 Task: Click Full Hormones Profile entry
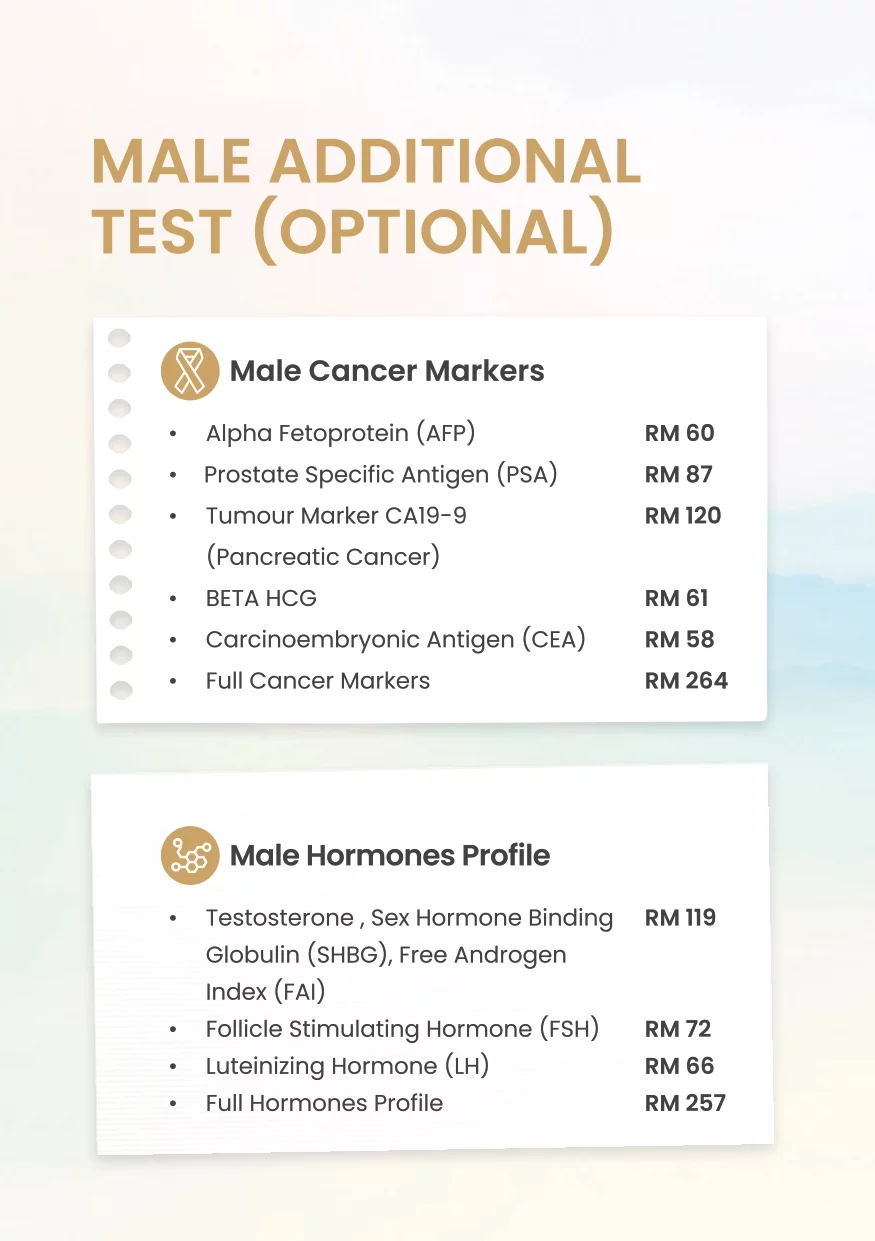tap(324, 1103)
